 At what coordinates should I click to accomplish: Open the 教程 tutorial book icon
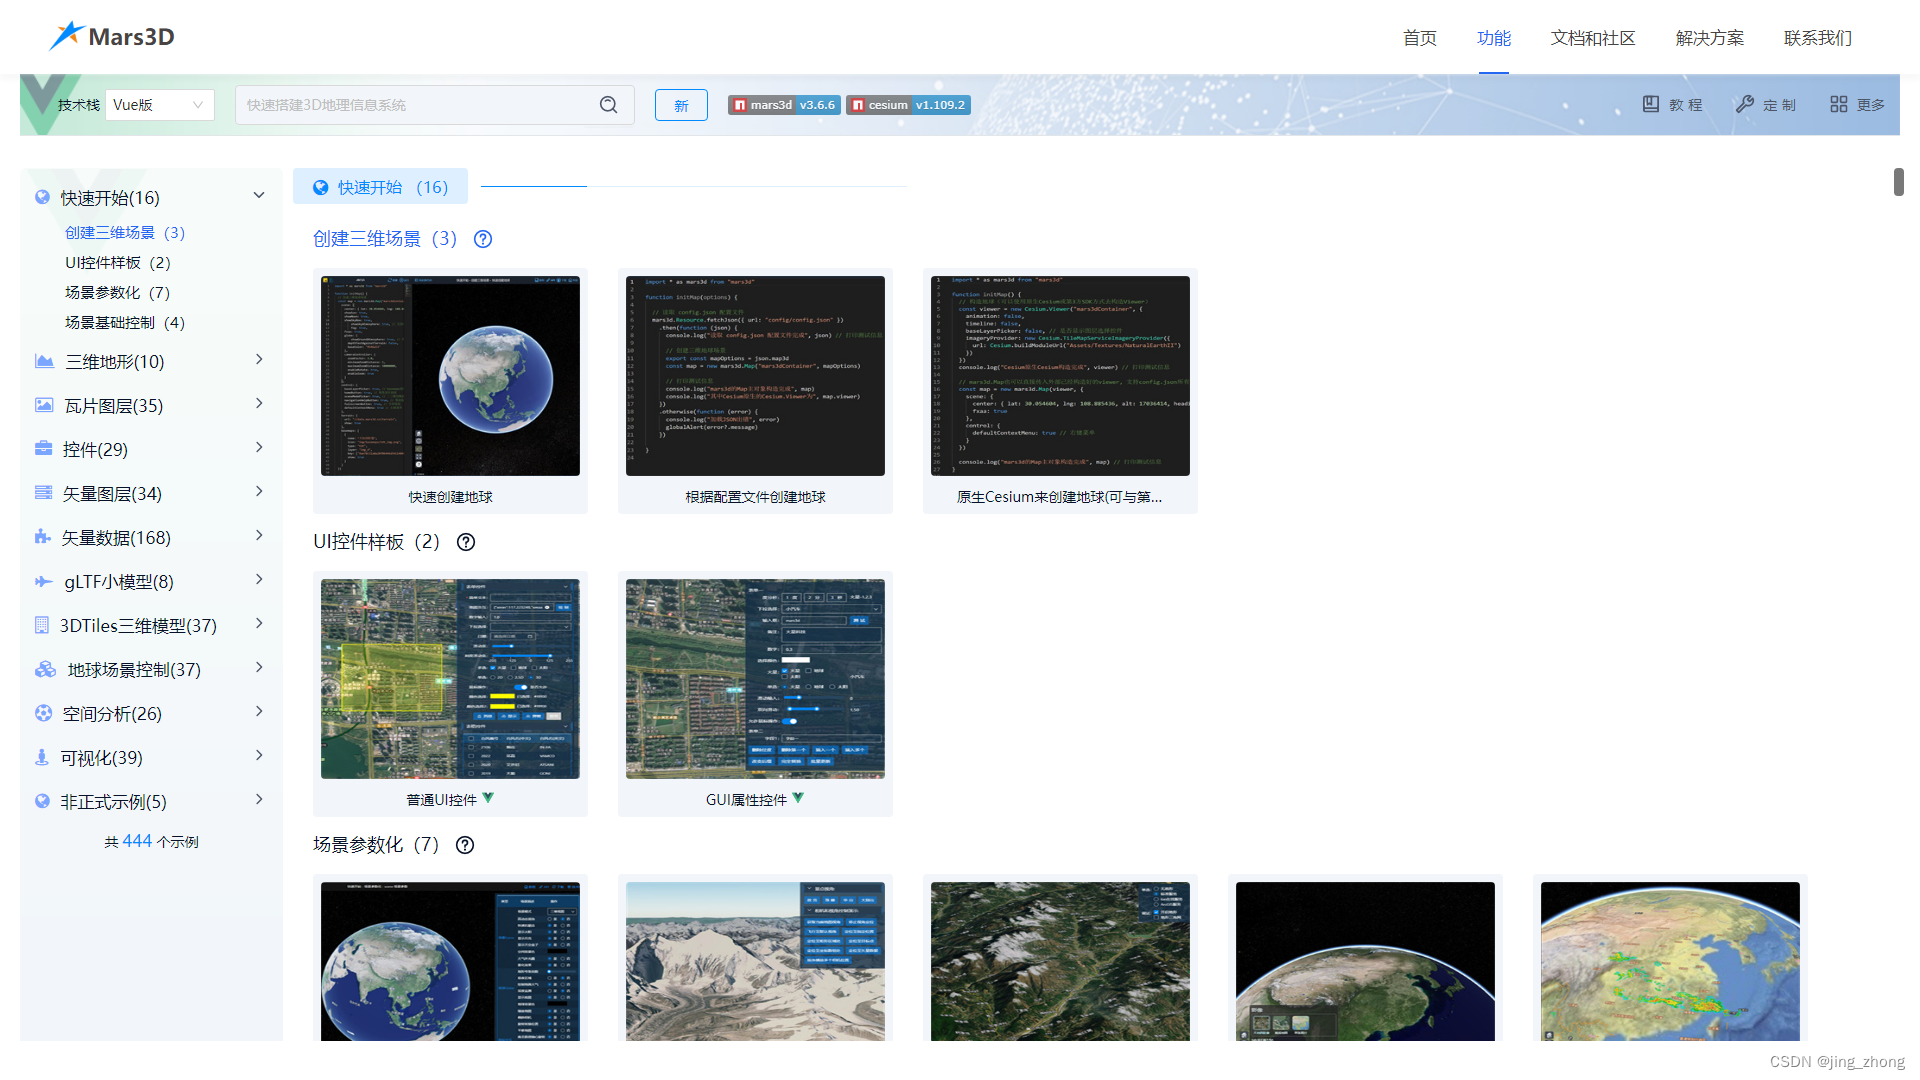[x=1651, y=104]
